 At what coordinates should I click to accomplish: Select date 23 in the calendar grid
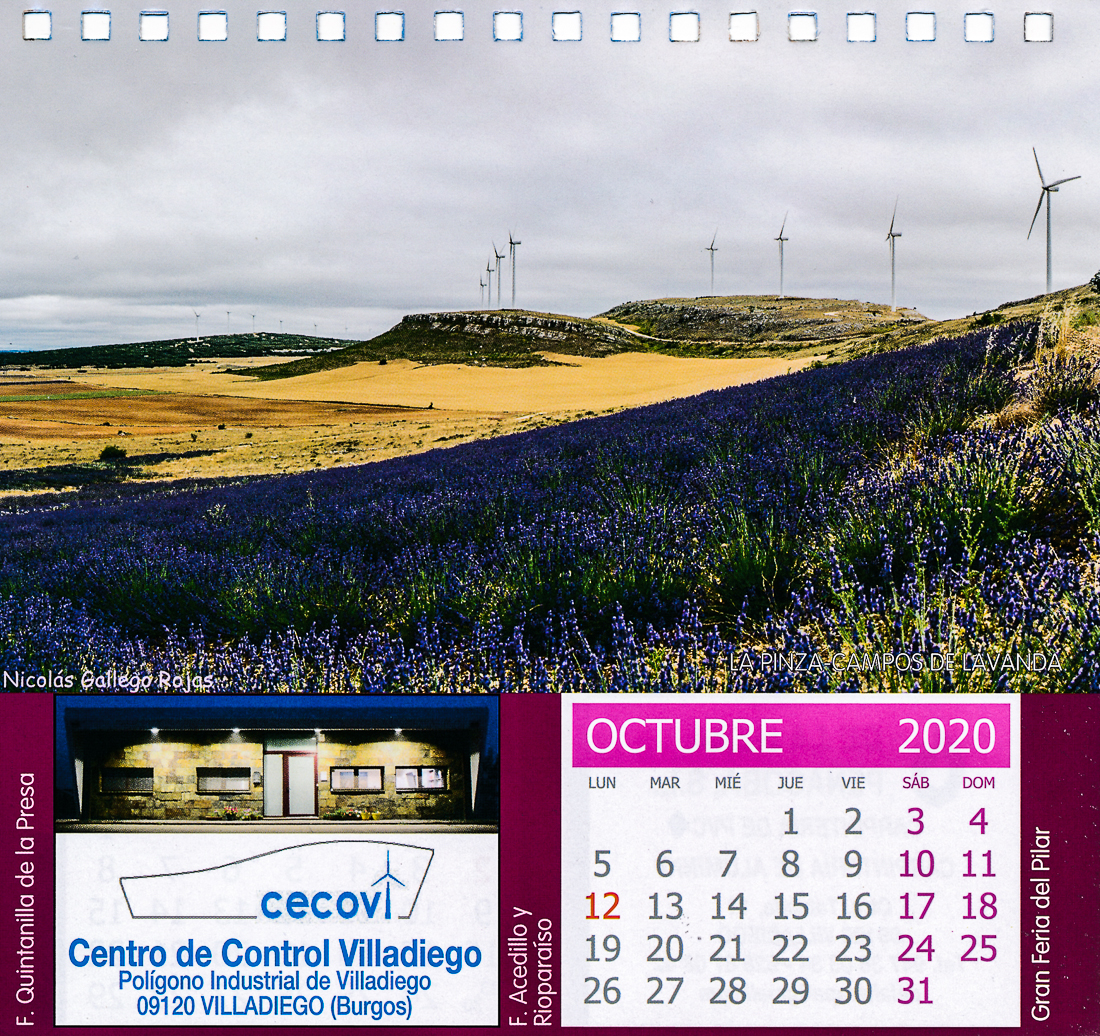click(x=854, y=949)
